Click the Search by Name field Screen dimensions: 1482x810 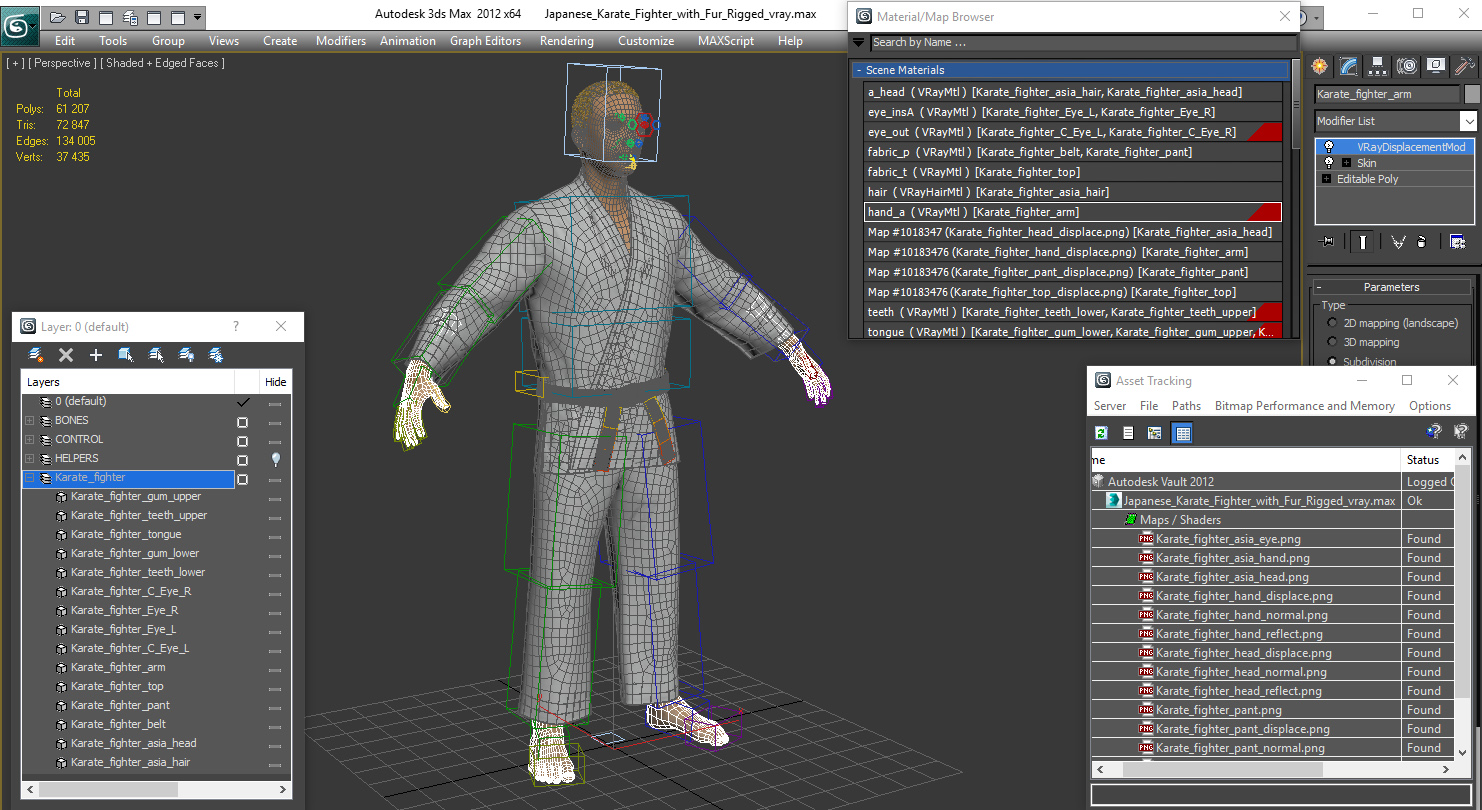[x=1082, y=43]
